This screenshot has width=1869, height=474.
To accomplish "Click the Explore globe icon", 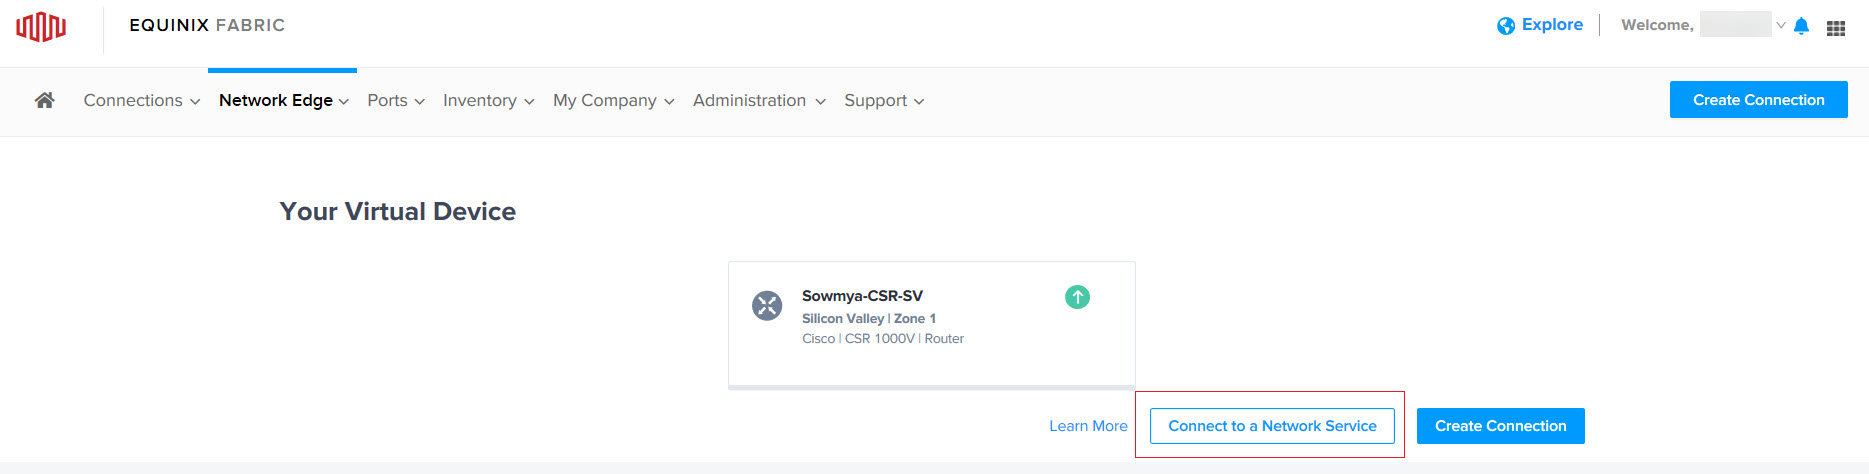I will (x=1505, y=26).
